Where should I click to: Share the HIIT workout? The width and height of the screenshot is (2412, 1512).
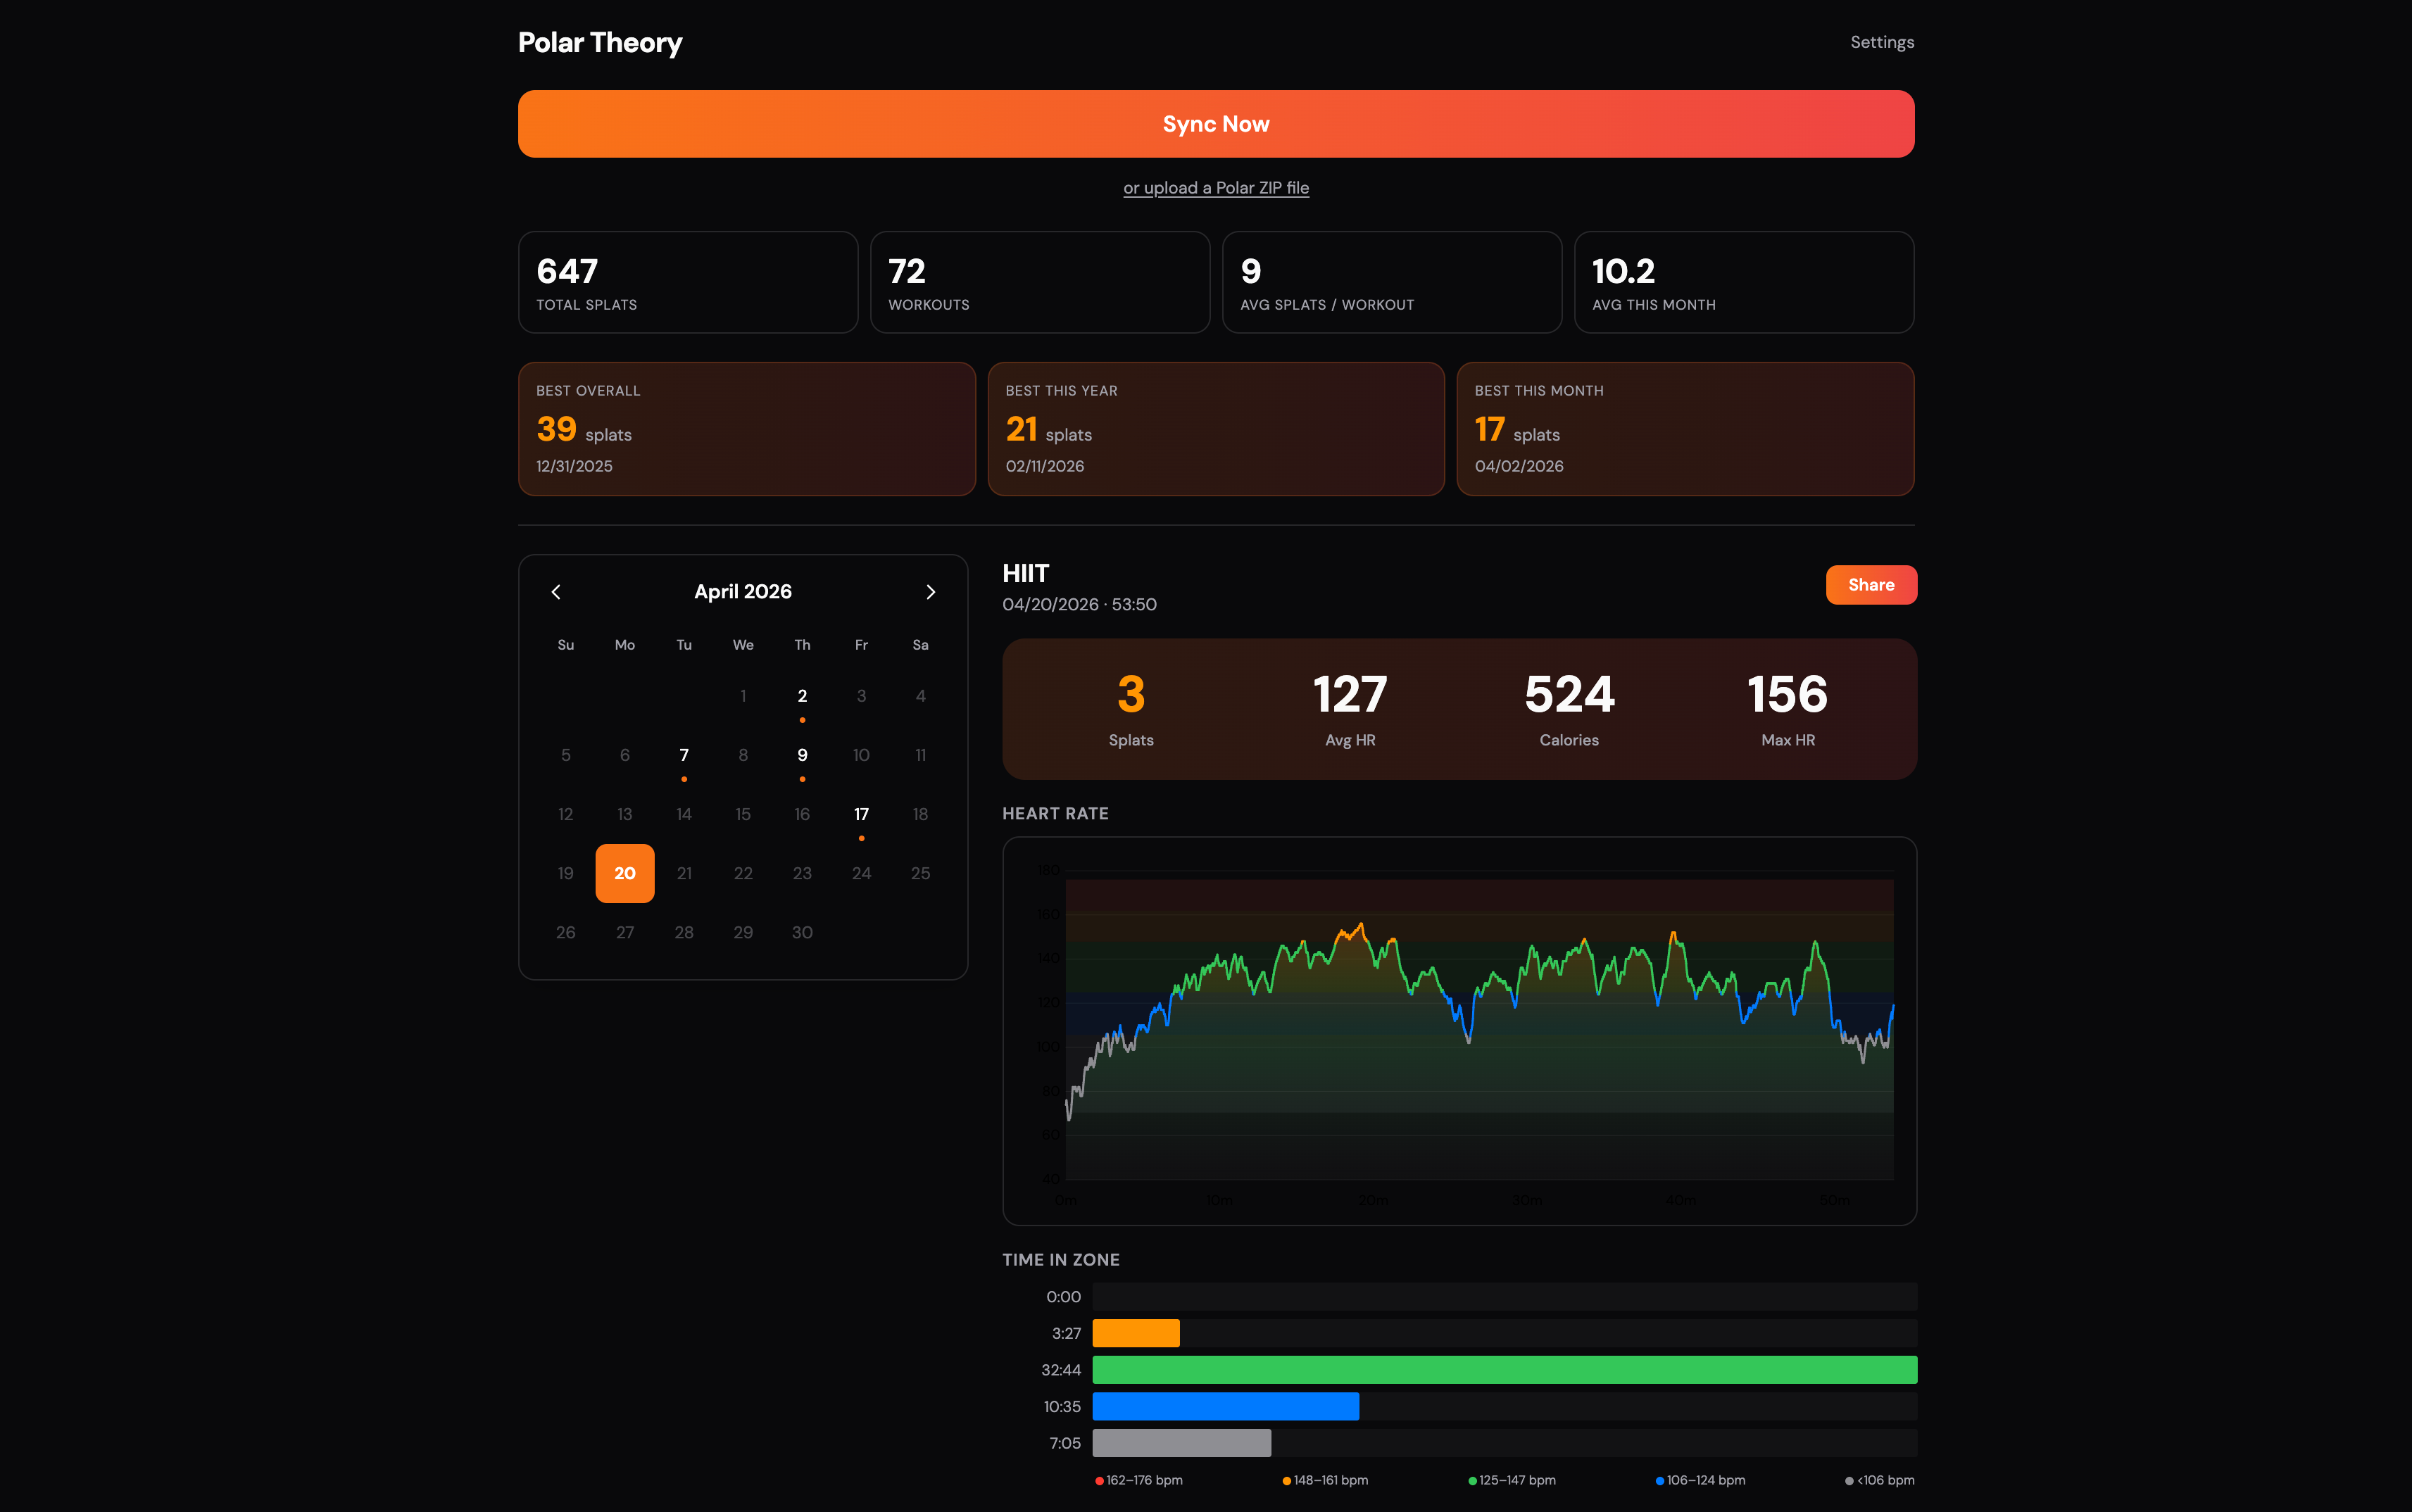tap(1871, 584)
